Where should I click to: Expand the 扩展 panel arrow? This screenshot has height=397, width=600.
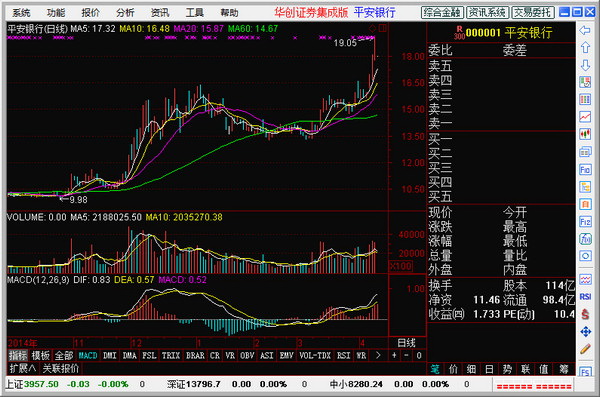coord(23,369)
